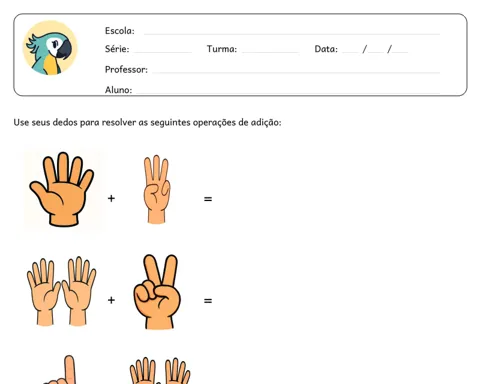Click the instruction text about adição
480x384 pixels.
(147, 122)
